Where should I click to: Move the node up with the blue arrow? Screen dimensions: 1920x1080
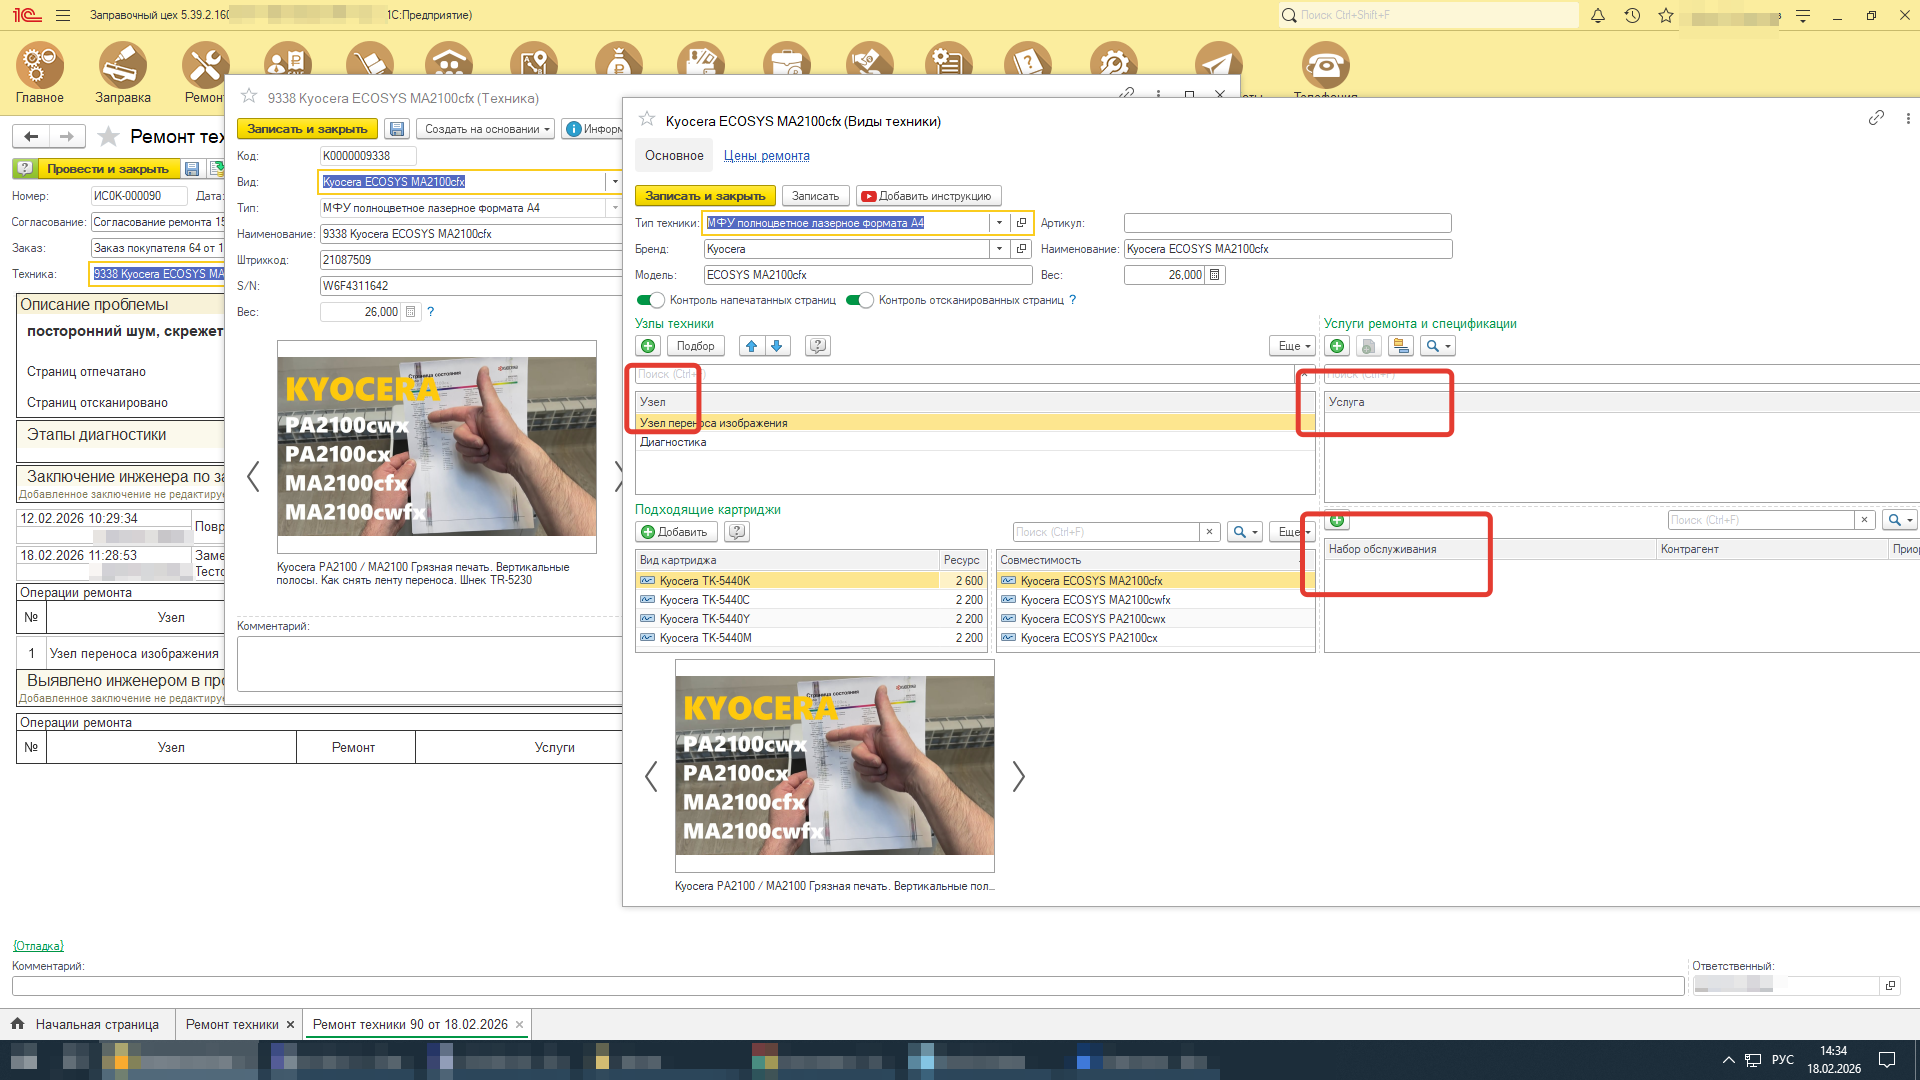(x=751, y=346)
